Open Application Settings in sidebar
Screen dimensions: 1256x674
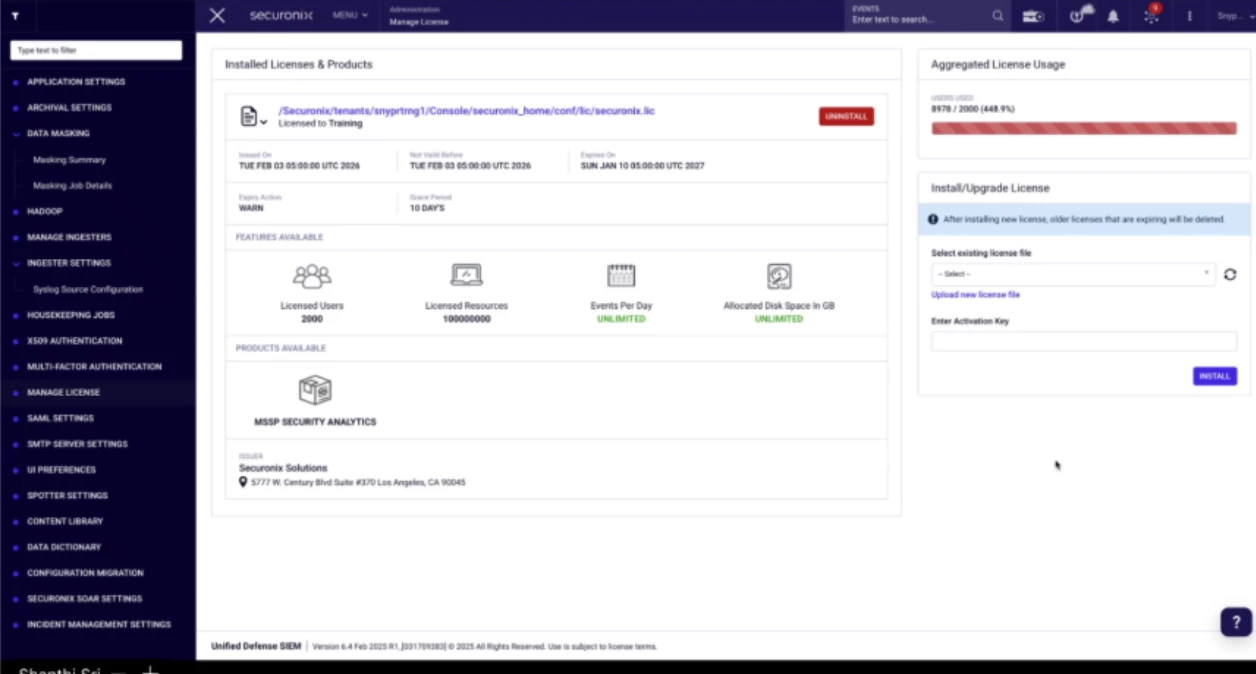tap(76, 82)
